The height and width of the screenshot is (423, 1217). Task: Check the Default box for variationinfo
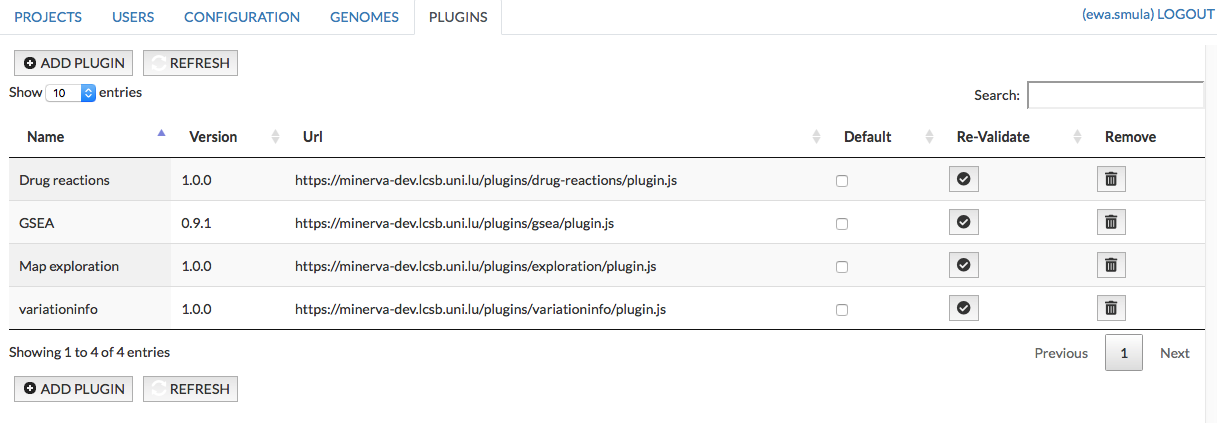(x=842, y=310)
